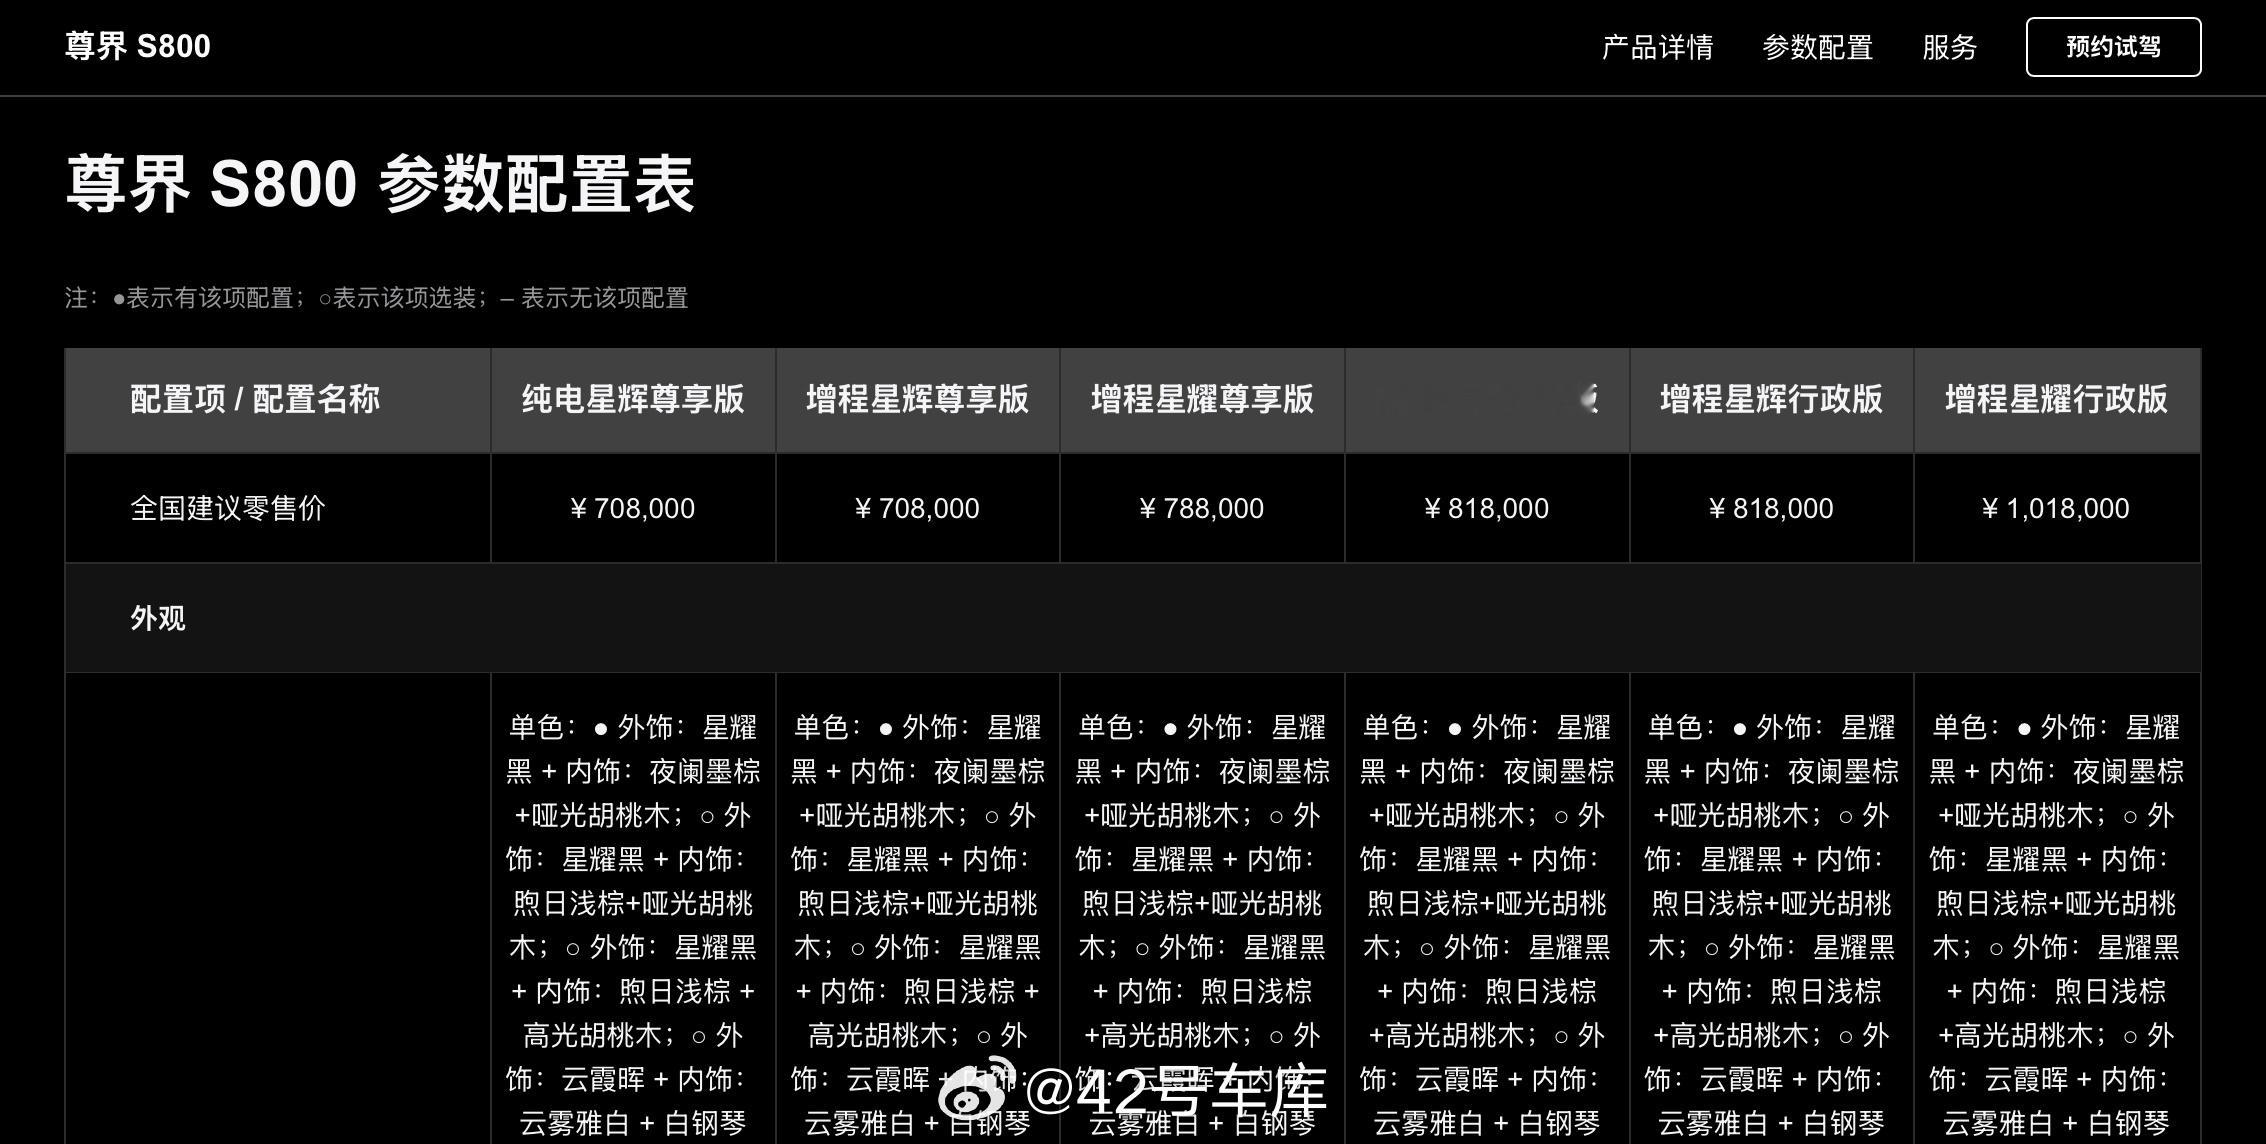Select the 增程星耀尊享版 column header

(1202, 400)
